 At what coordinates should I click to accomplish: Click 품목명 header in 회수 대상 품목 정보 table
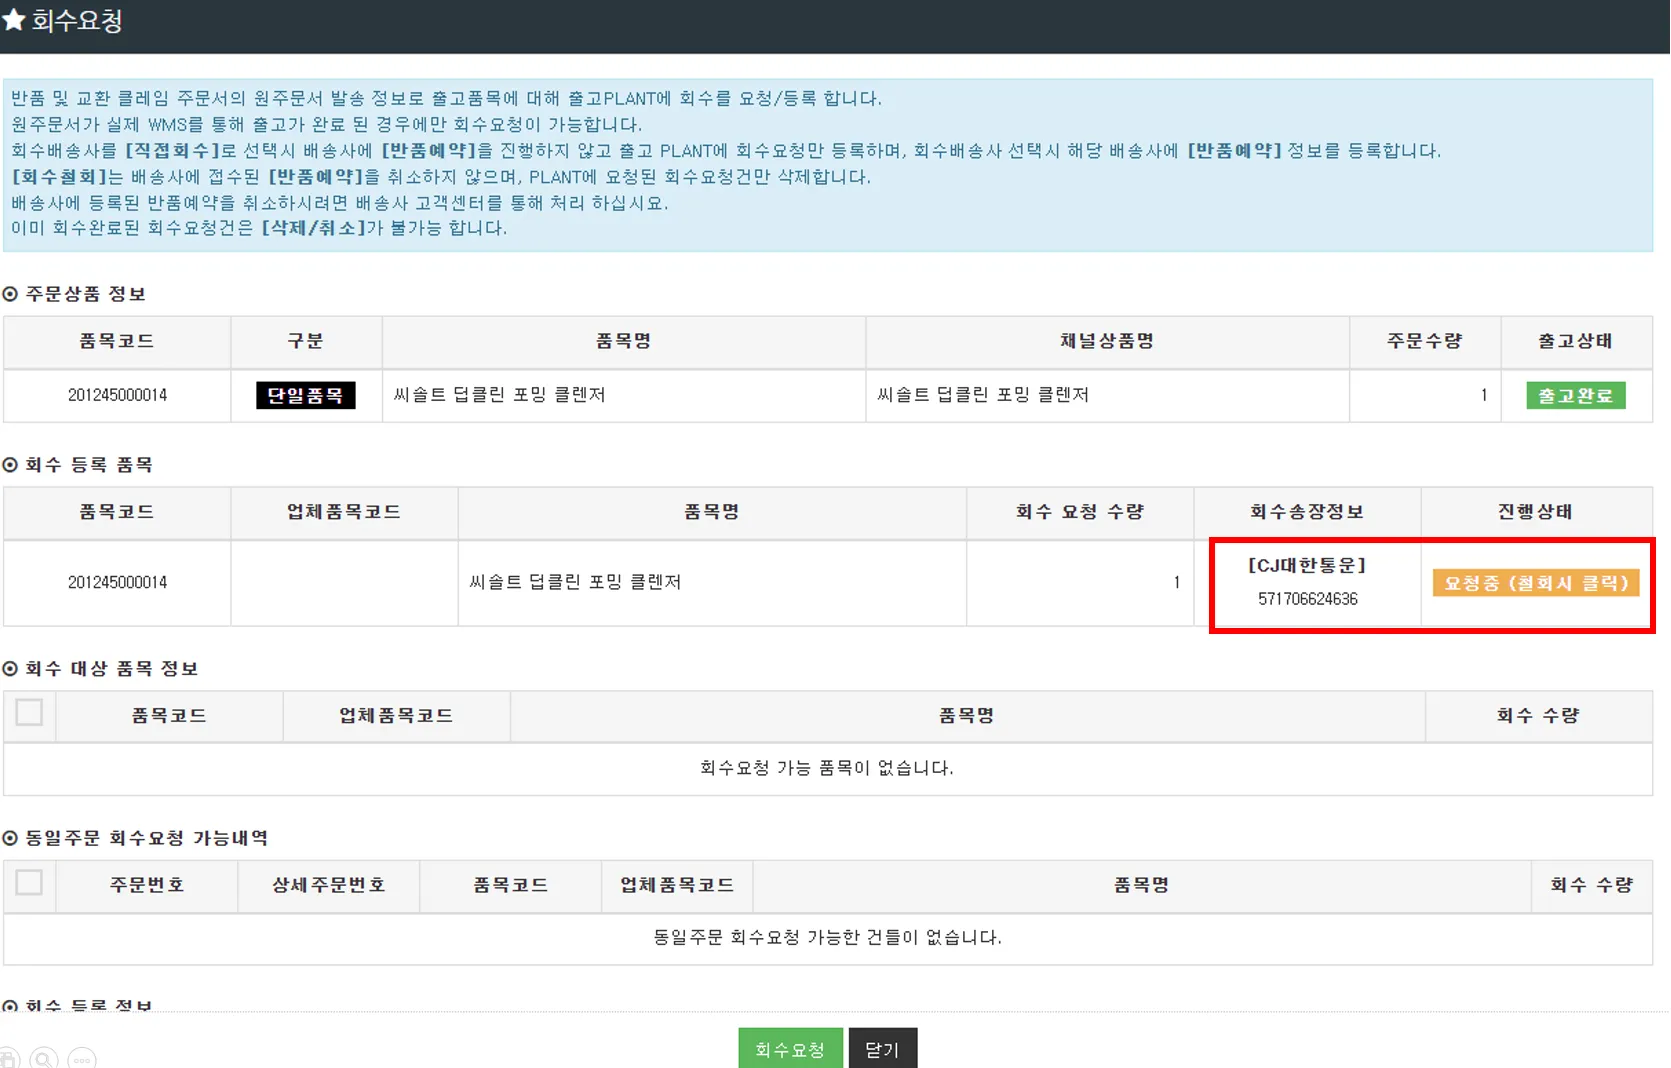click(967, 716)
